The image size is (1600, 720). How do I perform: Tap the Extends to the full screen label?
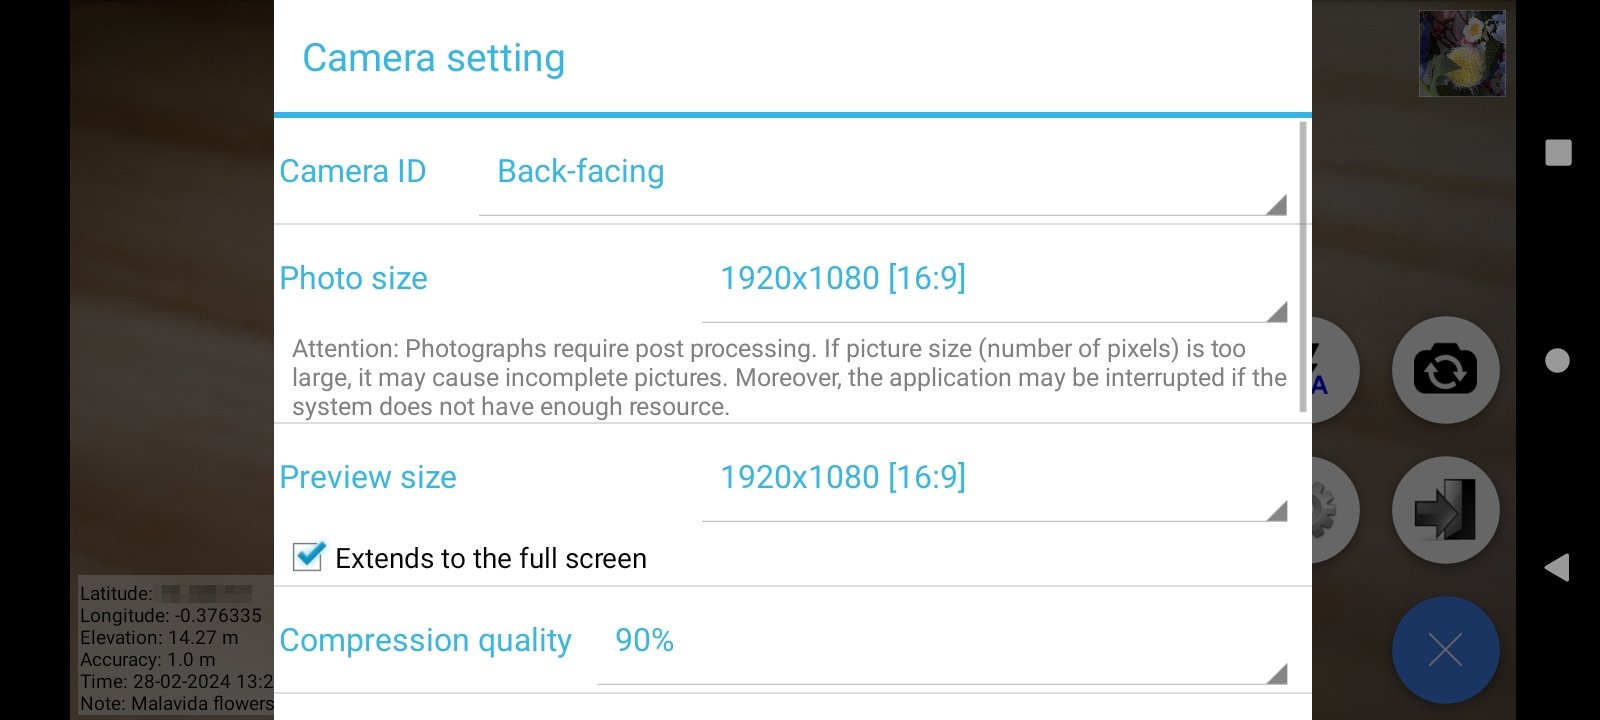click(491, 558)
